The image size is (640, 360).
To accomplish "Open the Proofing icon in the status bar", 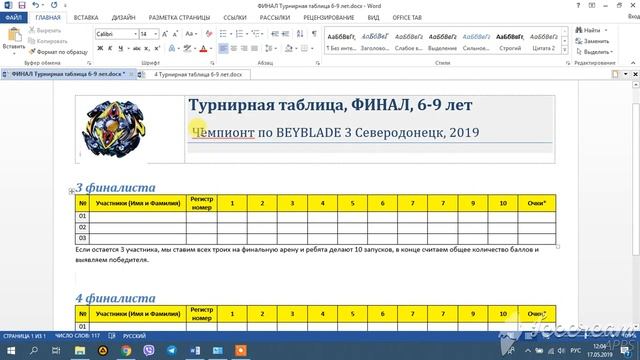I will tap(112, 336).
